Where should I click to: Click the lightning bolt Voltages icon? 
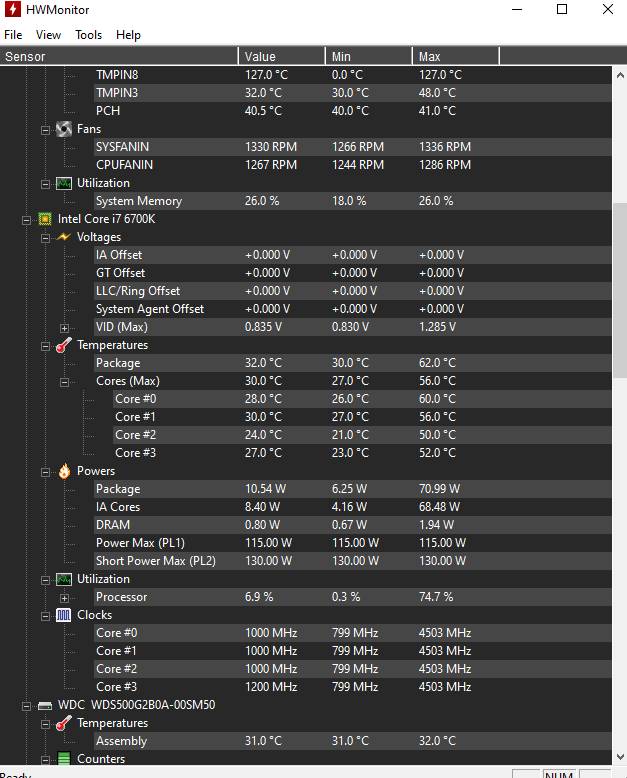[63, 237]
